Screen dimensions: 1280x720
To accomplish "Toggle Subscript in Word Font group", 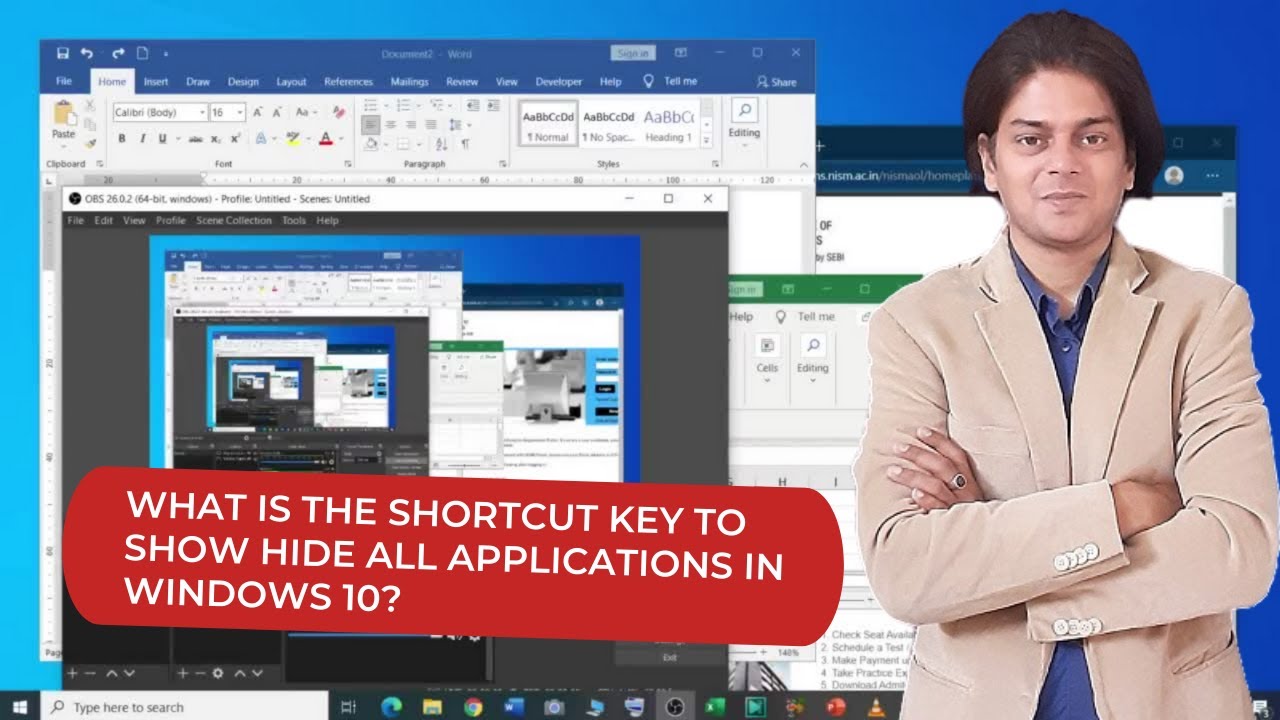I will pos(217,139).
